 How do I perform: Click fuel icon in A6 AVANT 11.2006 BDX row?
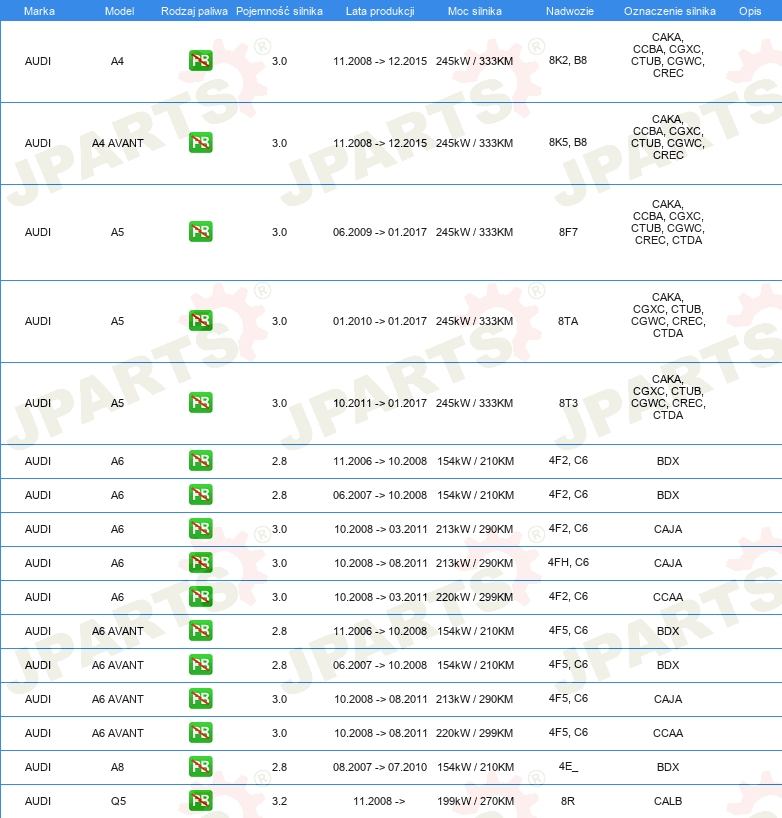point(200,631)
